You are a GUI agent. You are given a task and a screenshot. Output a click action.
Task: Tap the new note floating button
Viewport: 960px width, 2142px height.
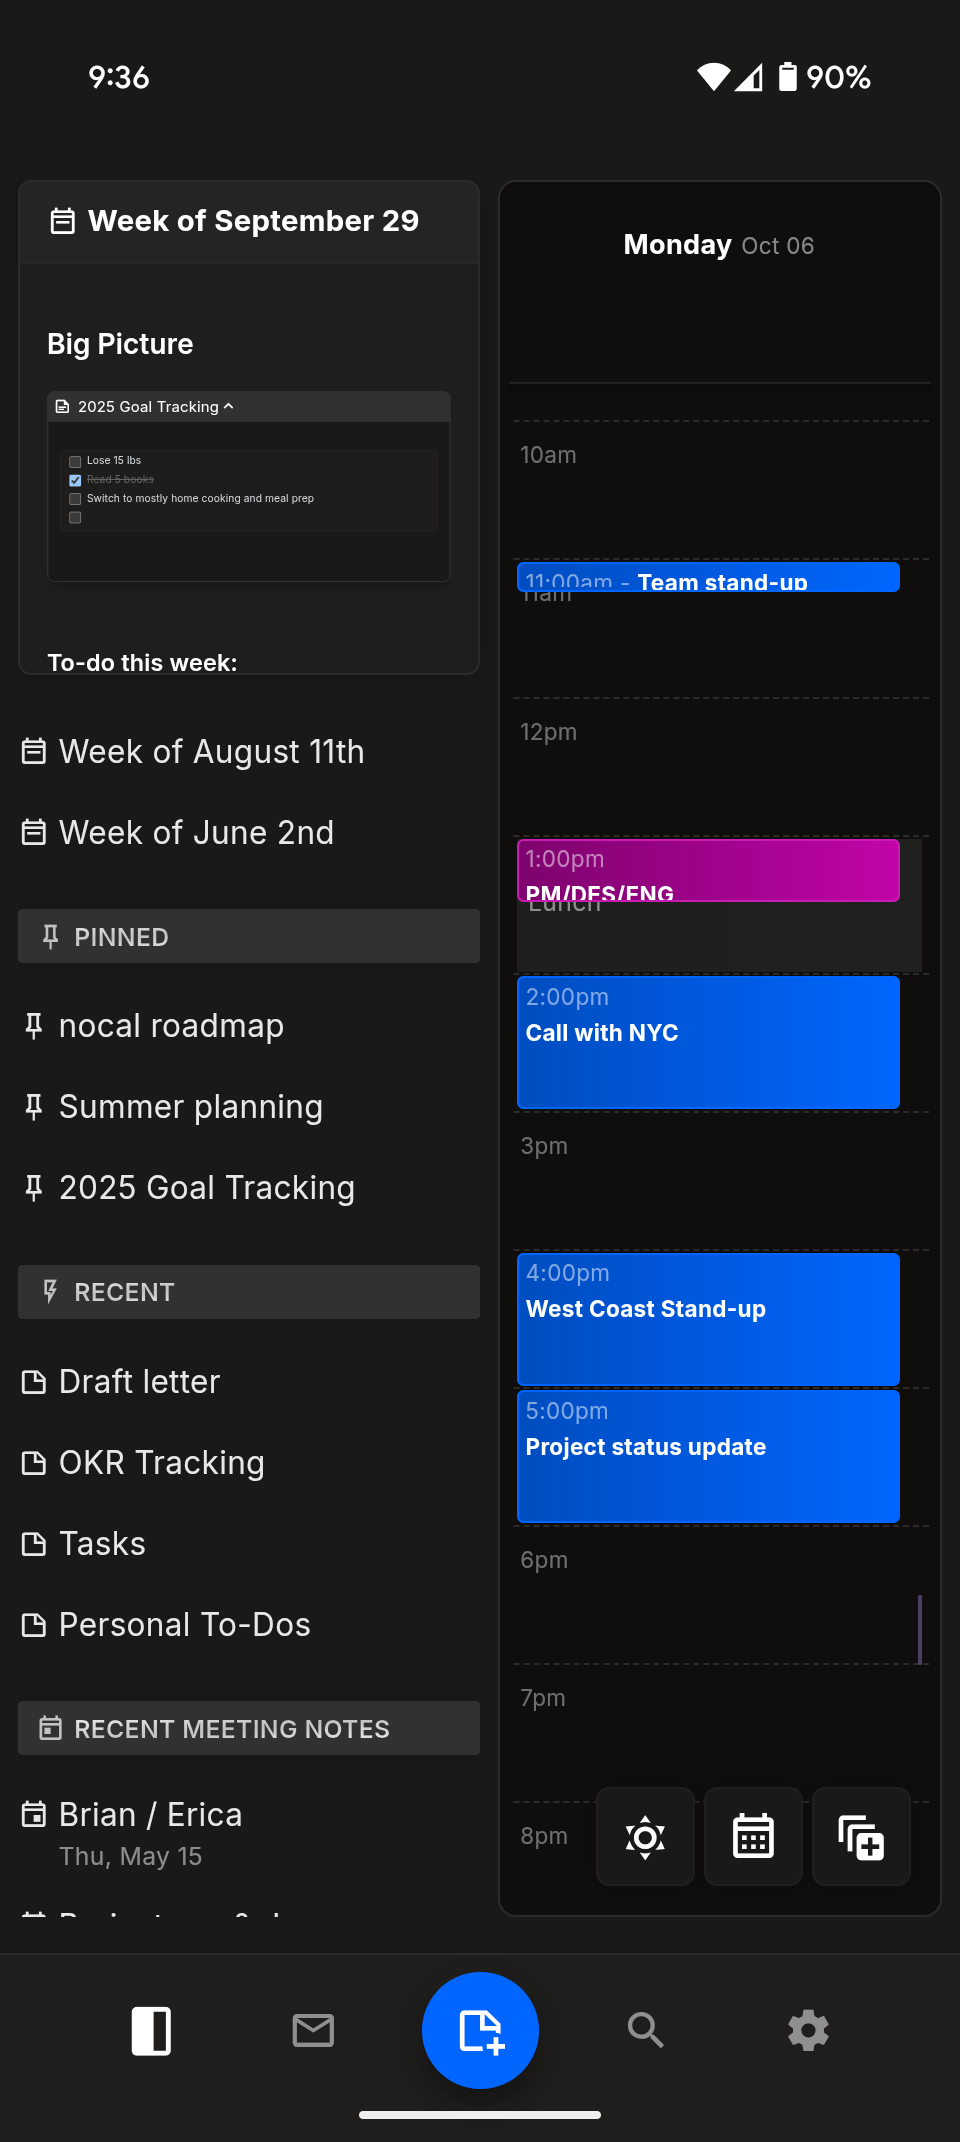pos(480,2030)
